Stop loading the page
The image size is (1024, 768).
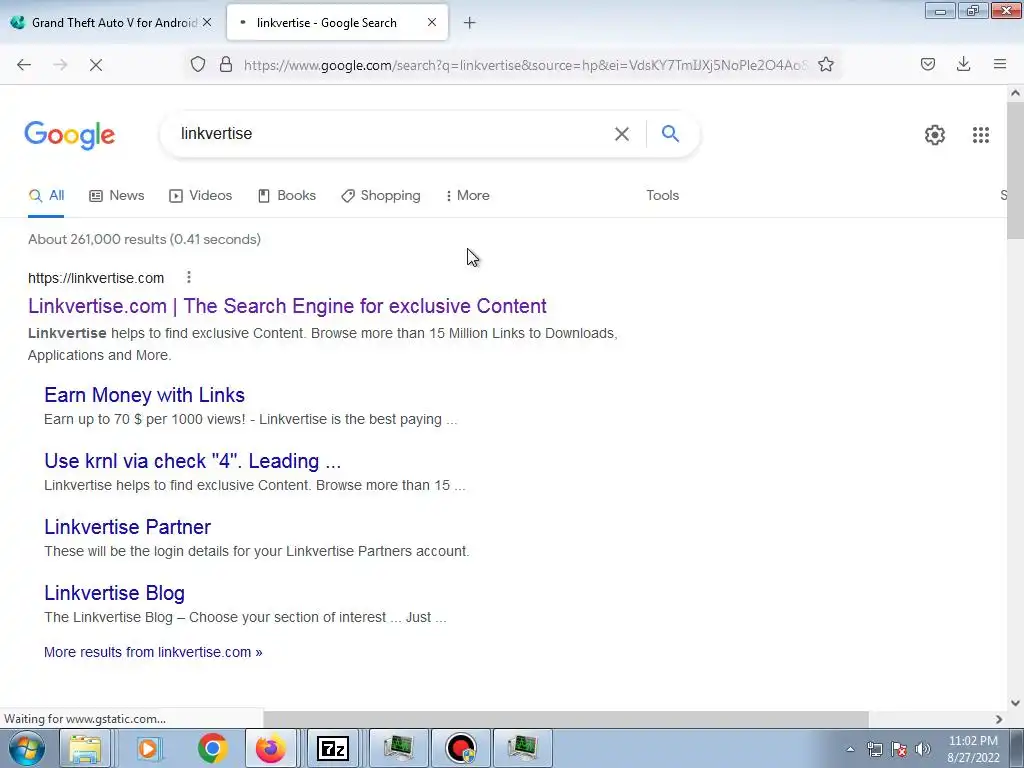pos(95,65)
